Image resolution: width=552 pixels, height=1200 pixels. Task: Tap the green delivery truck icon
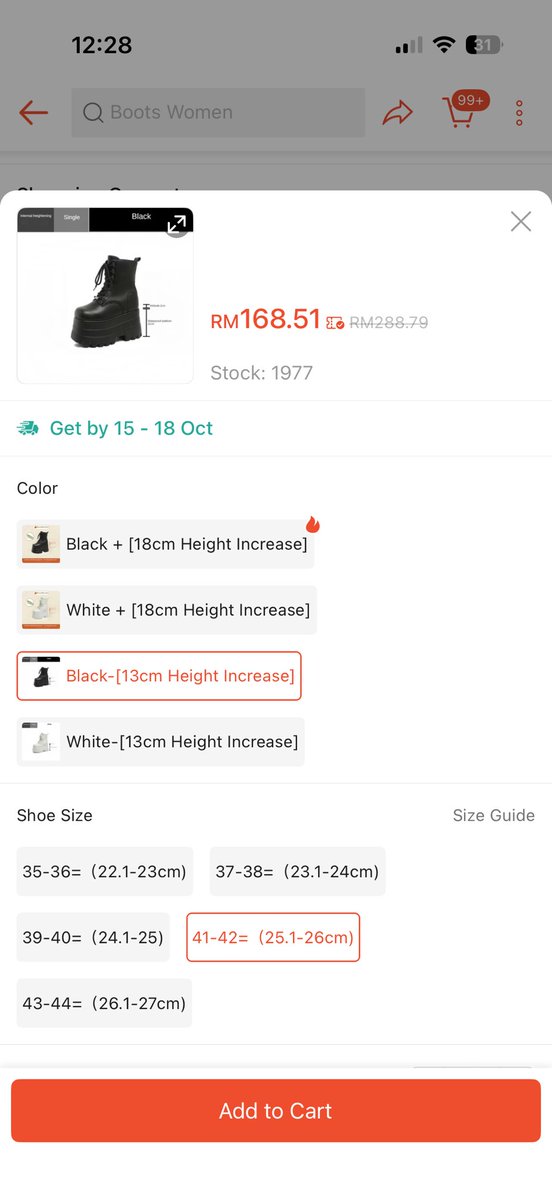(x=28, y=428)
